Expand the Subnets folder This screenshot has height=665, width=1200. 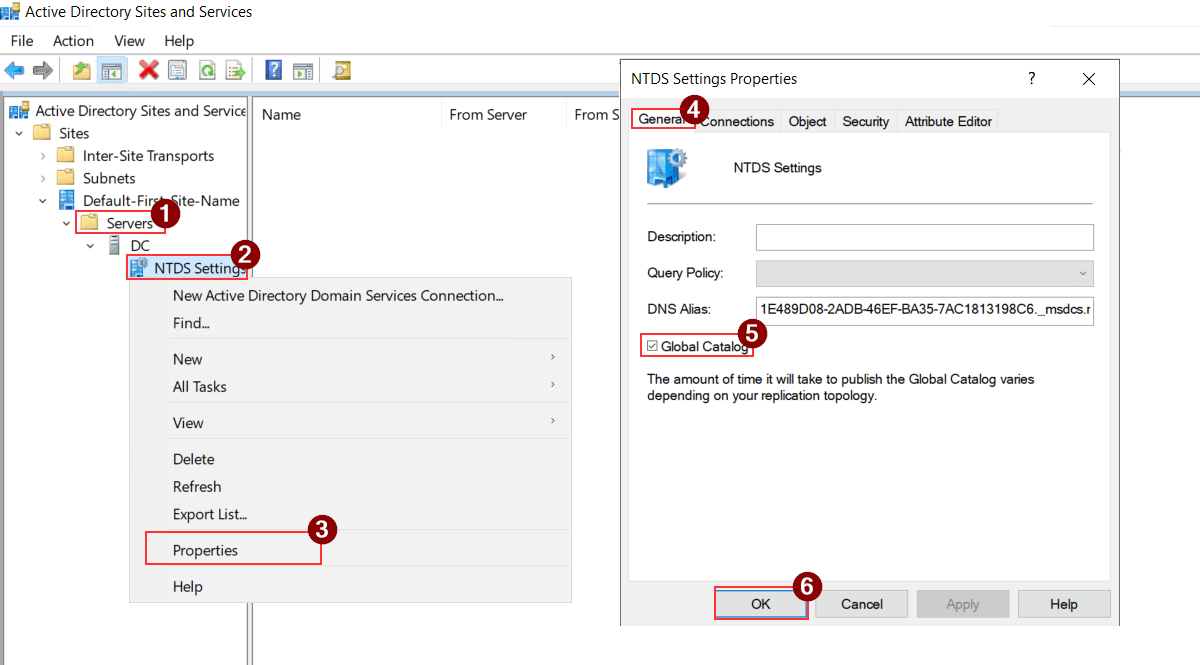(42, 178)
